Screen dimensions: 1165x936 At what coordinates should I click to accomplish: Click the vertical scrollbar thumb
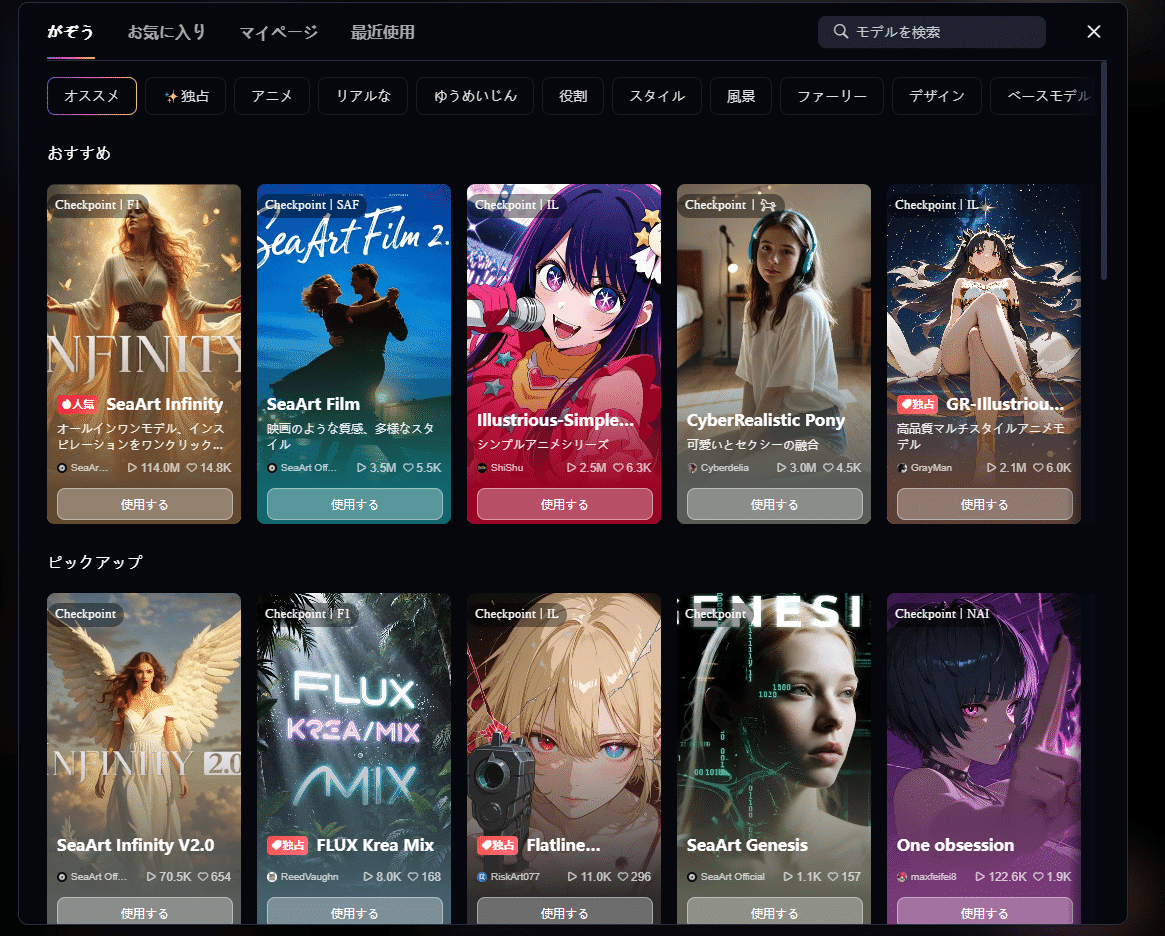(x=1104, y=171)
